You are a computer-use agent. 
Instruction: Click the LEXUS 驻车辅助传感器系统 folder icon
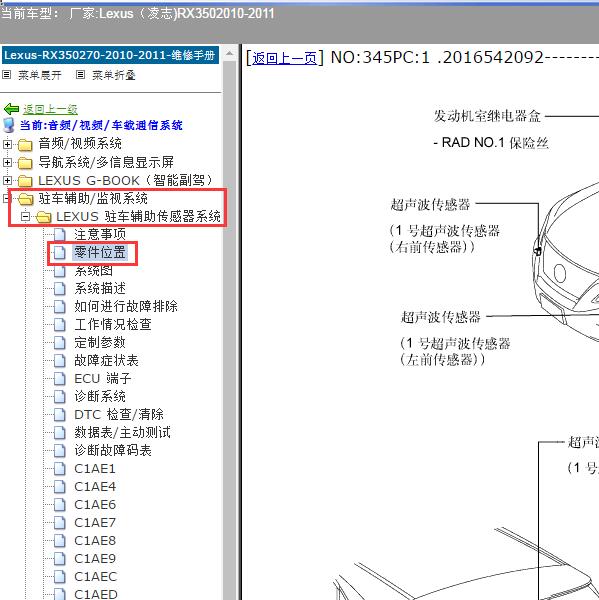pyautogui.click(x=44, y=217)
